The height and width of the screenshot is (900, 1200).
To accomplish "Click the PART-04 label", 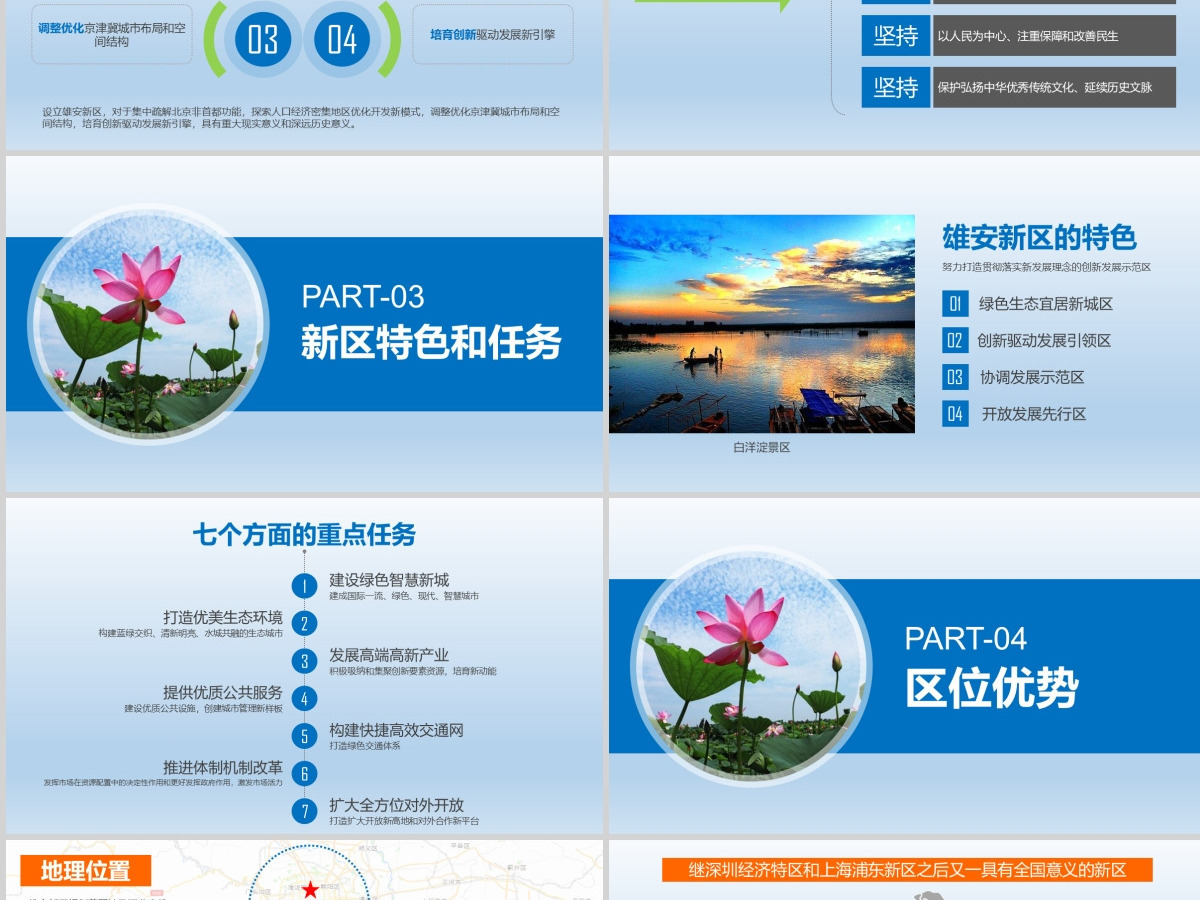I will point(966,639).
